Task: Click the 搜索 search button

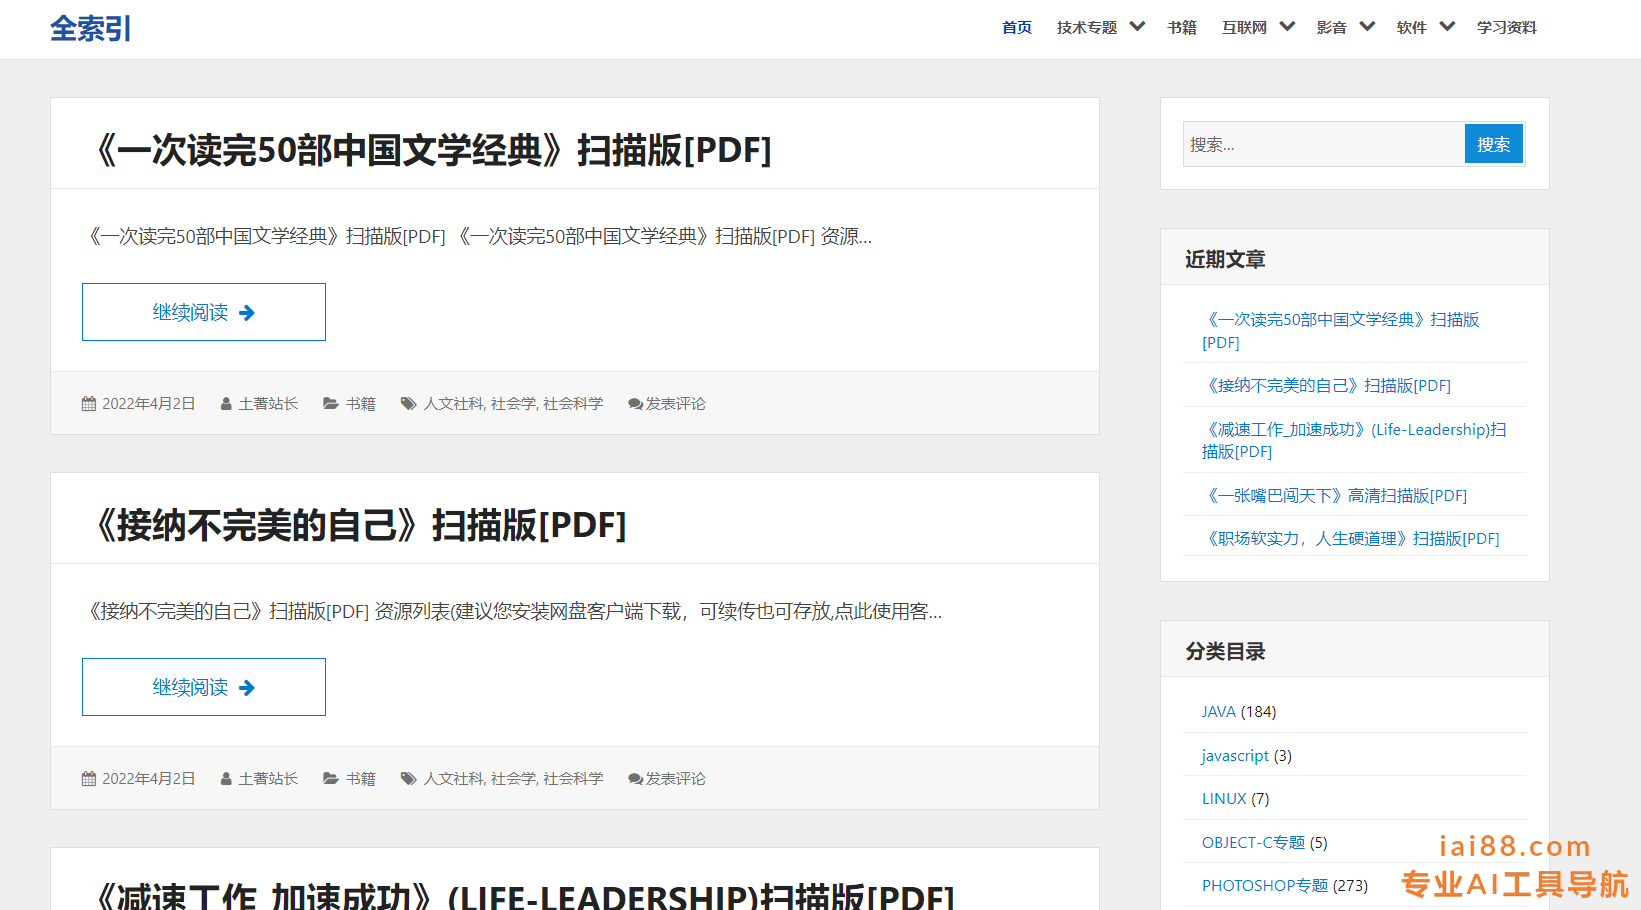Action: click(x=1493, y=143)
